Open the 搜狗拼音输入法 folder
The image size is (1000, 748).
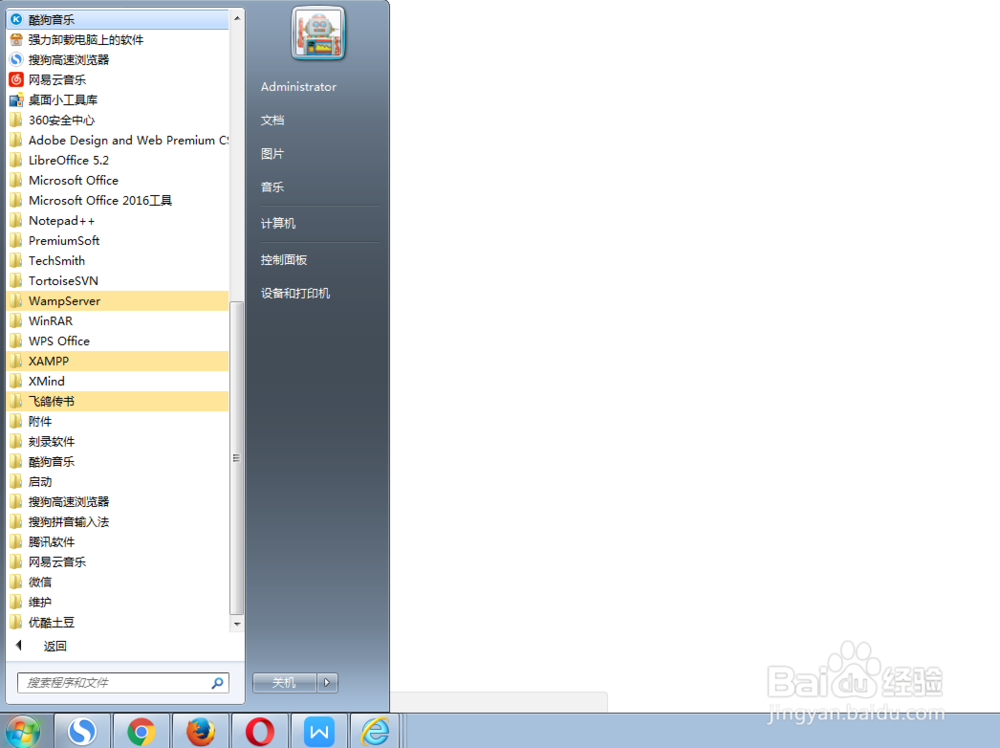117,522
